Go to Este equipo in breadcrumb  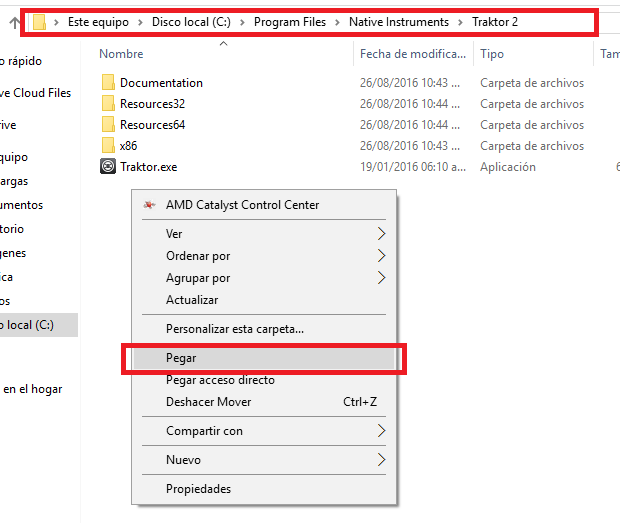98,22
